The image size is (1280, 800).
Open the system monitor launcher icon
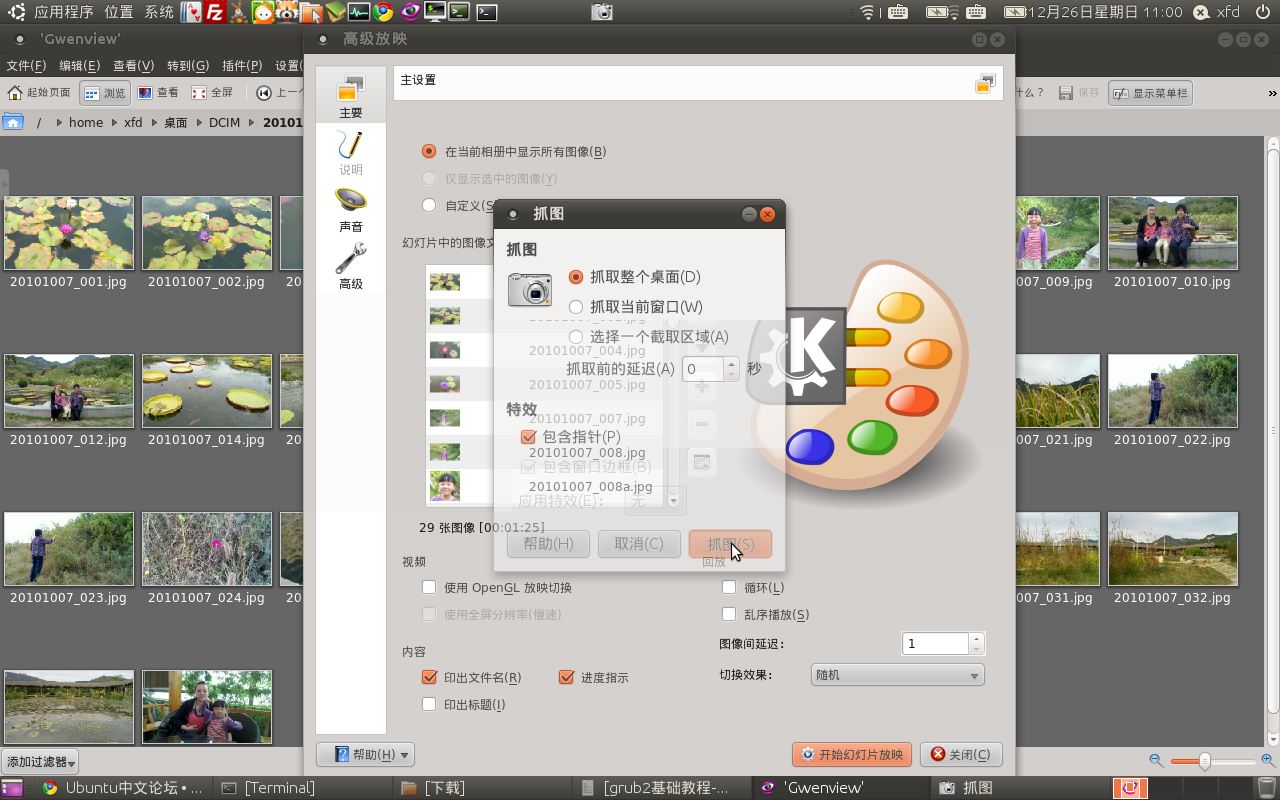coord(359,12)
